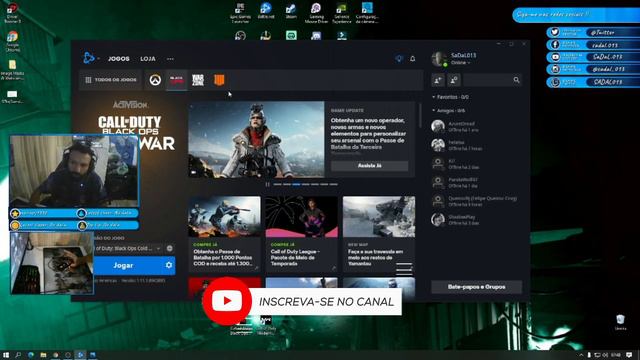Open the GeForce Experience desktop shortcut
This screenshot has height=360, width=640.
point(342,13)
